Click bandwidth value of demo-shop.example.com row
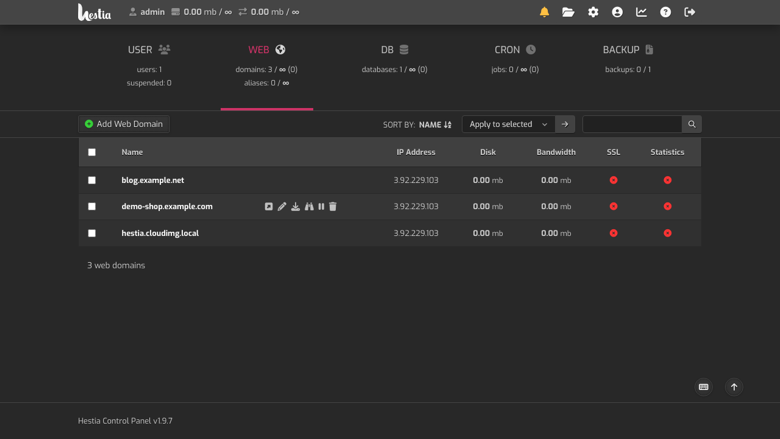The height and width of the screenshot is (439, 780). tap(556, 206)
